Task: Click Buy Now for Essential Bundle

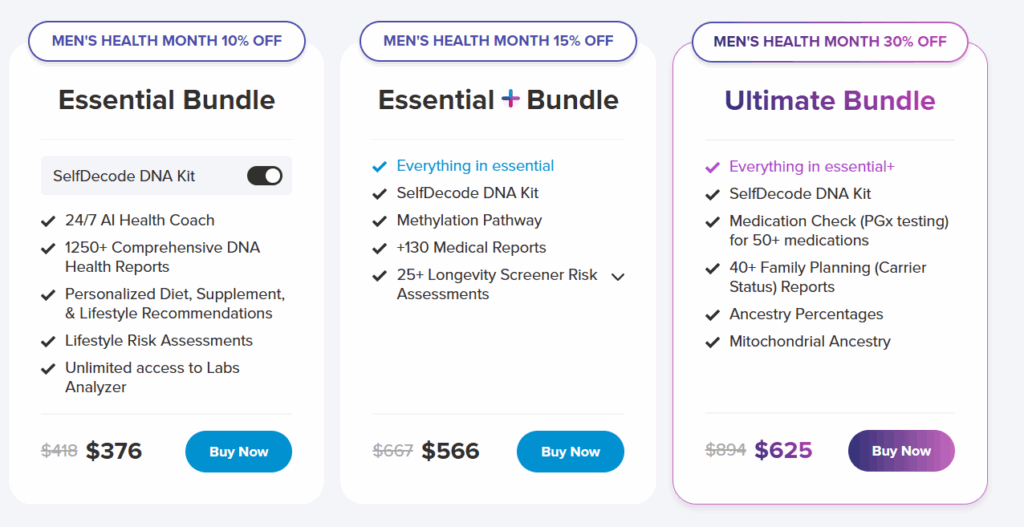Action: 238,452
